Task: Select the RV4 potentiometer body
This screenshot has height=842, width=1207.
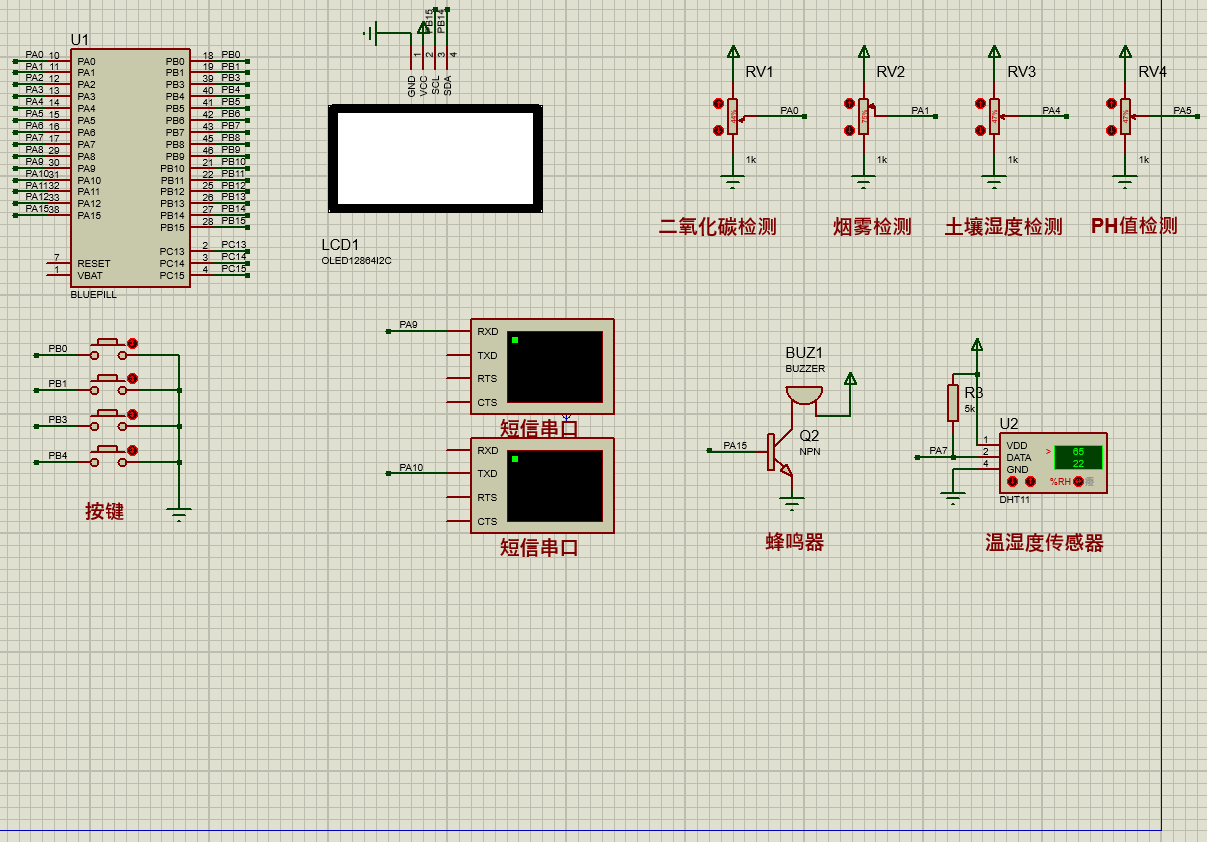Action: tap(1126, 116)
